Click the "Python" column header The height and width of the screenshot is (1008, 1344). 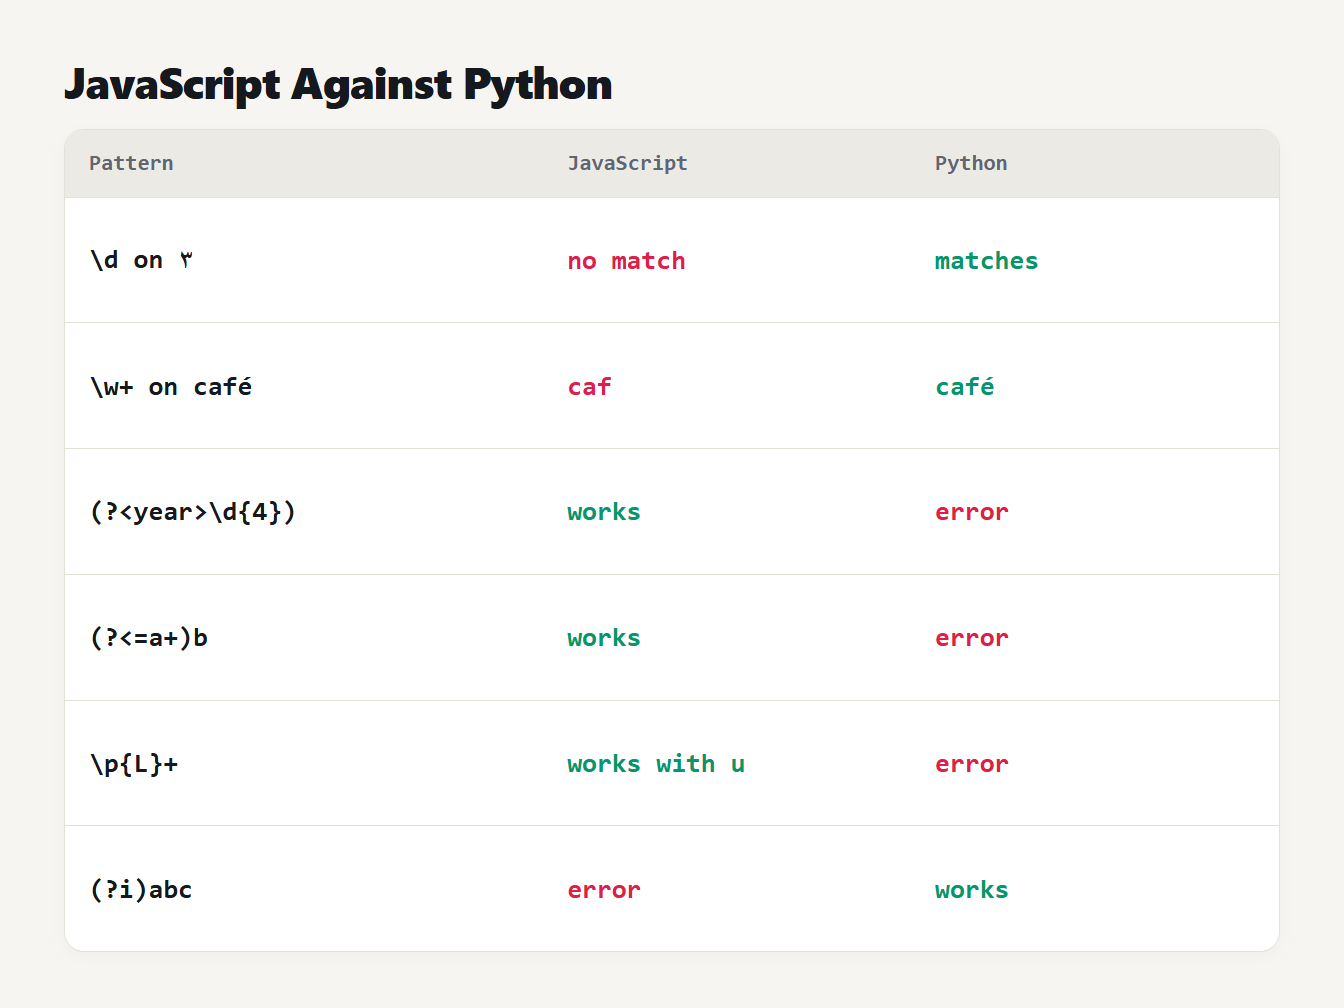(971, 163)
